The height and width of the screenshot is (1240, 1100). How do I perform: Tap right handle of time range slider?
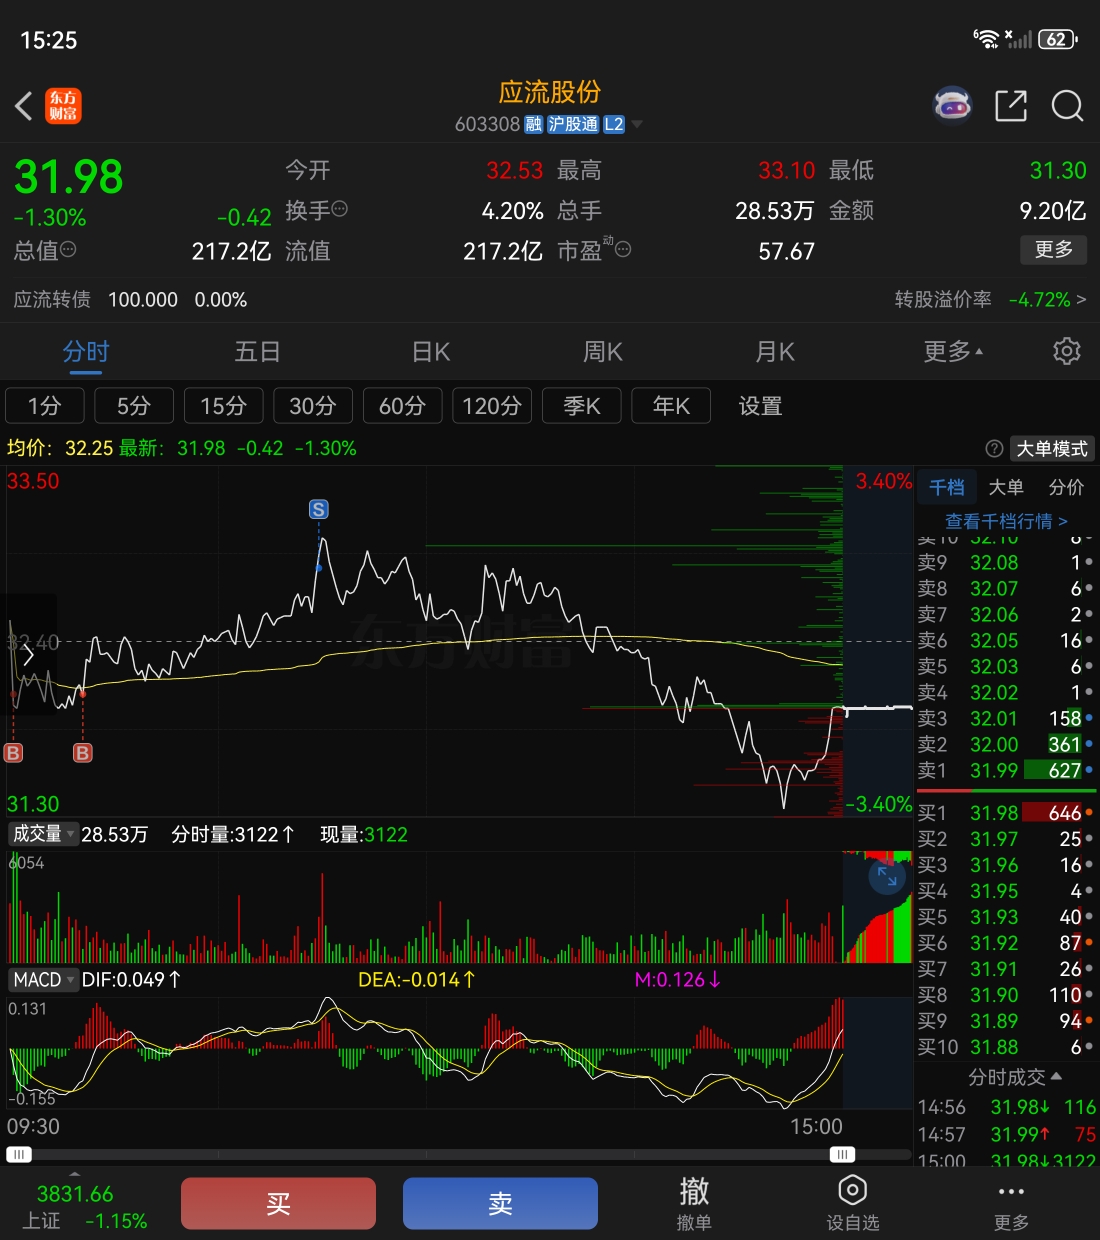point(843,1154)
